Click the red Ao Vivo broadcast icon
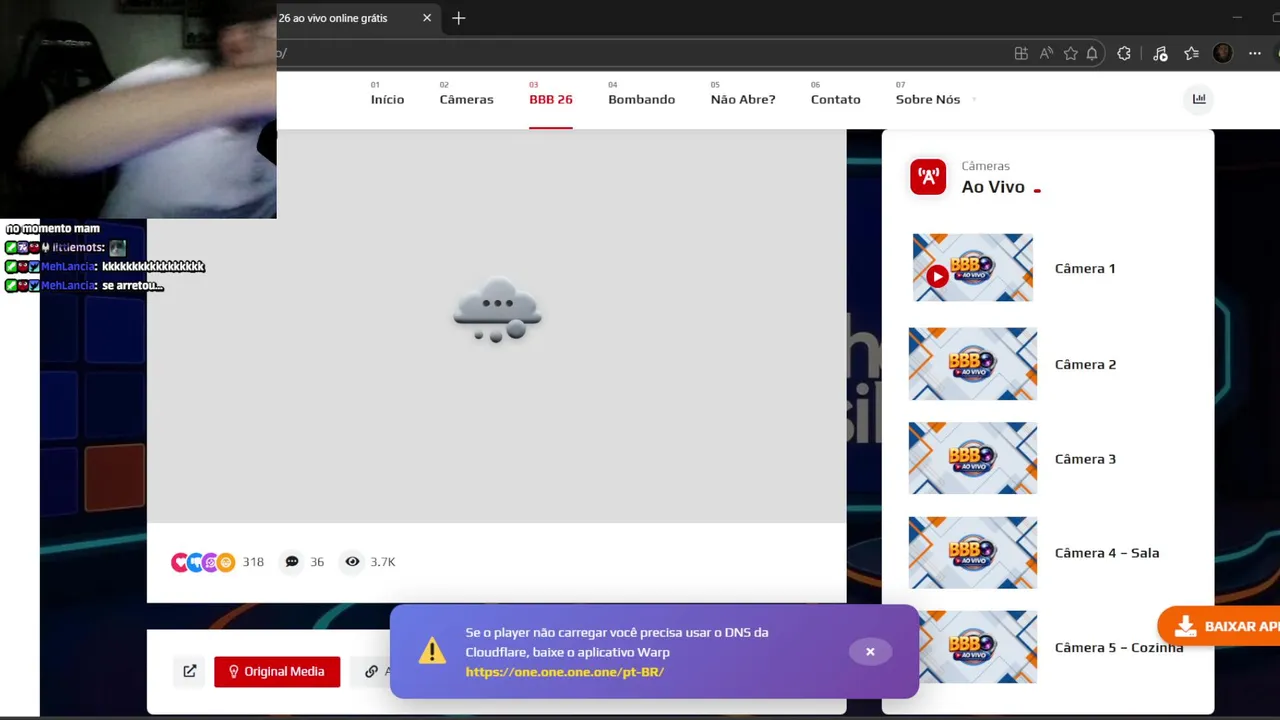The height and width of the screenshot is (720, 1280). pos(928,177)
